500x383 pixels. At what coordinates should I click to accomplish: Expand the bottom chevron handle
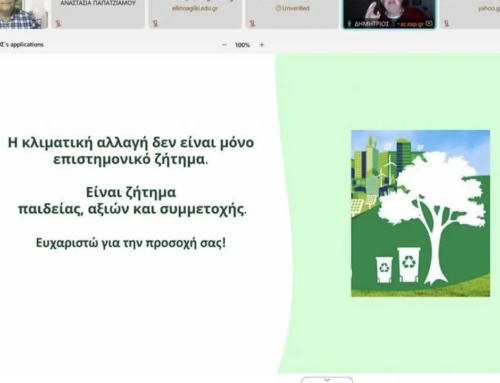pos(327,380)
